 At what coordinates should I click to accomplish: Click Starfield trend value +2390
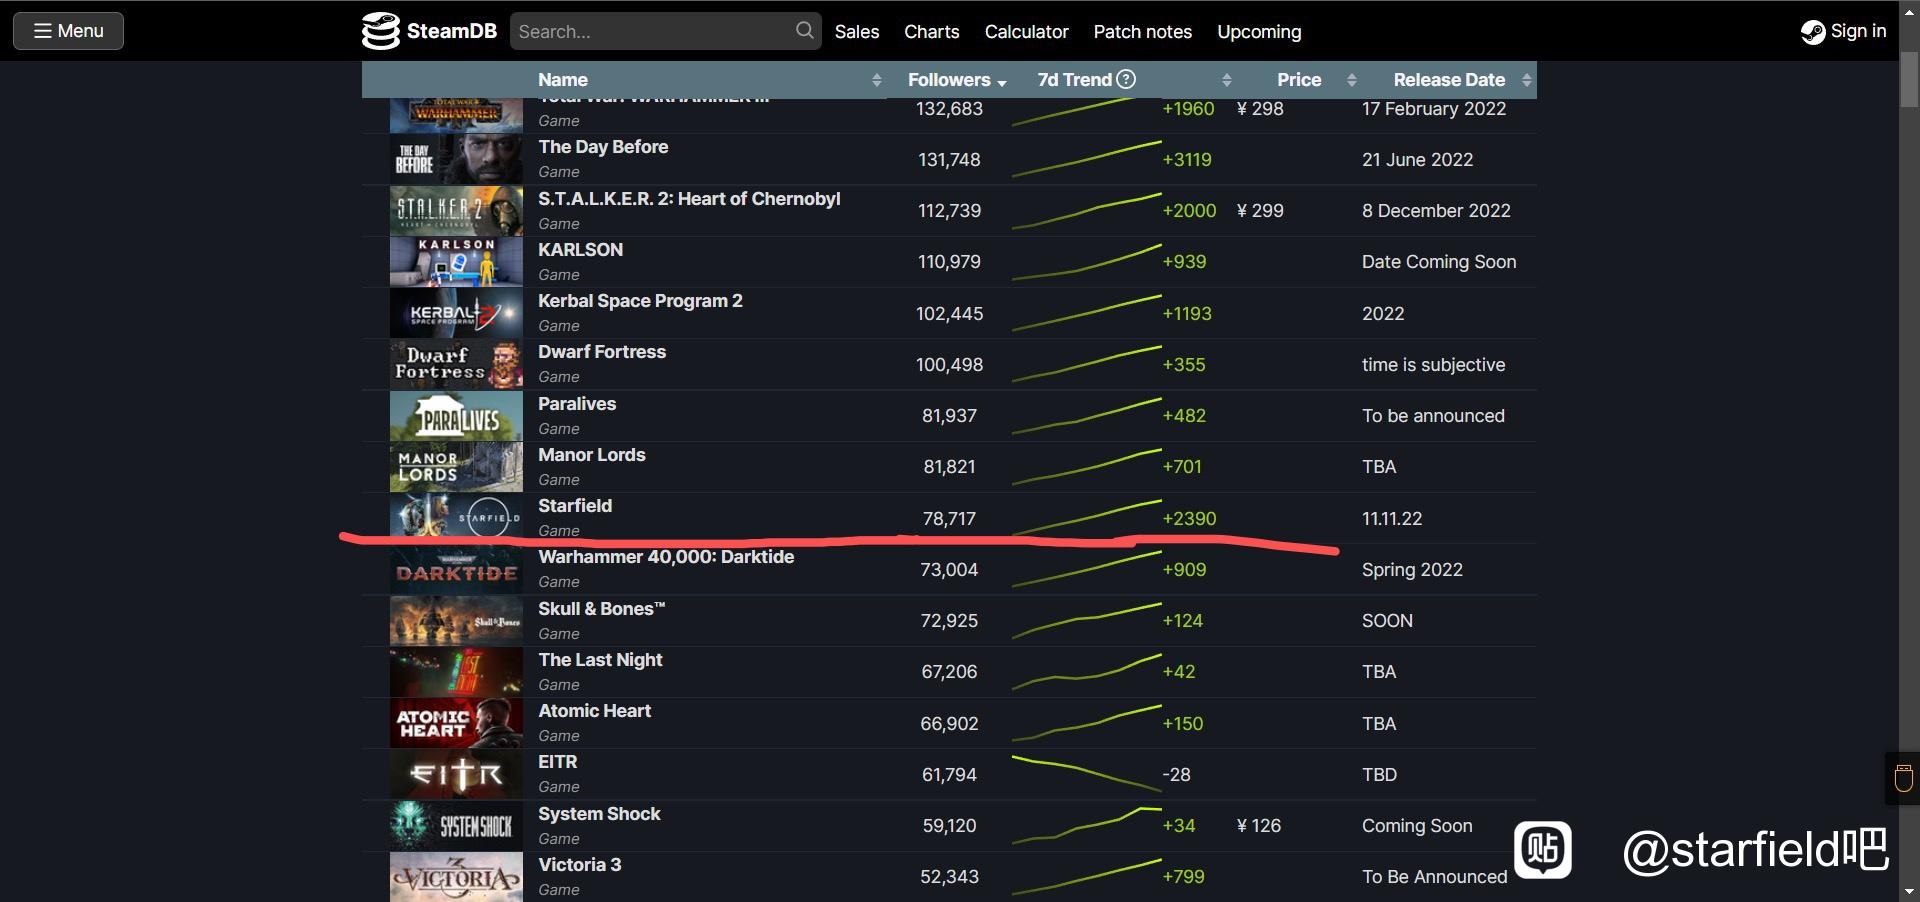(1189, 519)
